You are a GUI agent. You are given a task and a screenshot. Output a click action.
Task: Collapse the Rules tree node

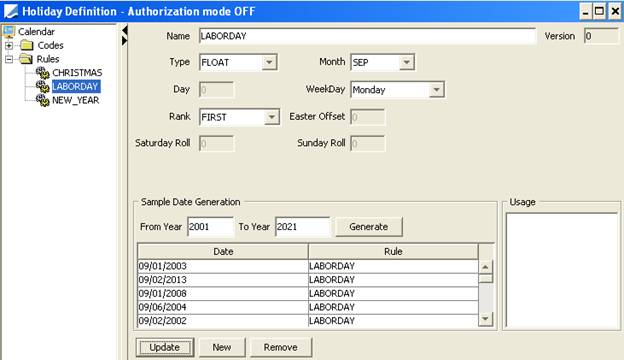tap(9, 59)
